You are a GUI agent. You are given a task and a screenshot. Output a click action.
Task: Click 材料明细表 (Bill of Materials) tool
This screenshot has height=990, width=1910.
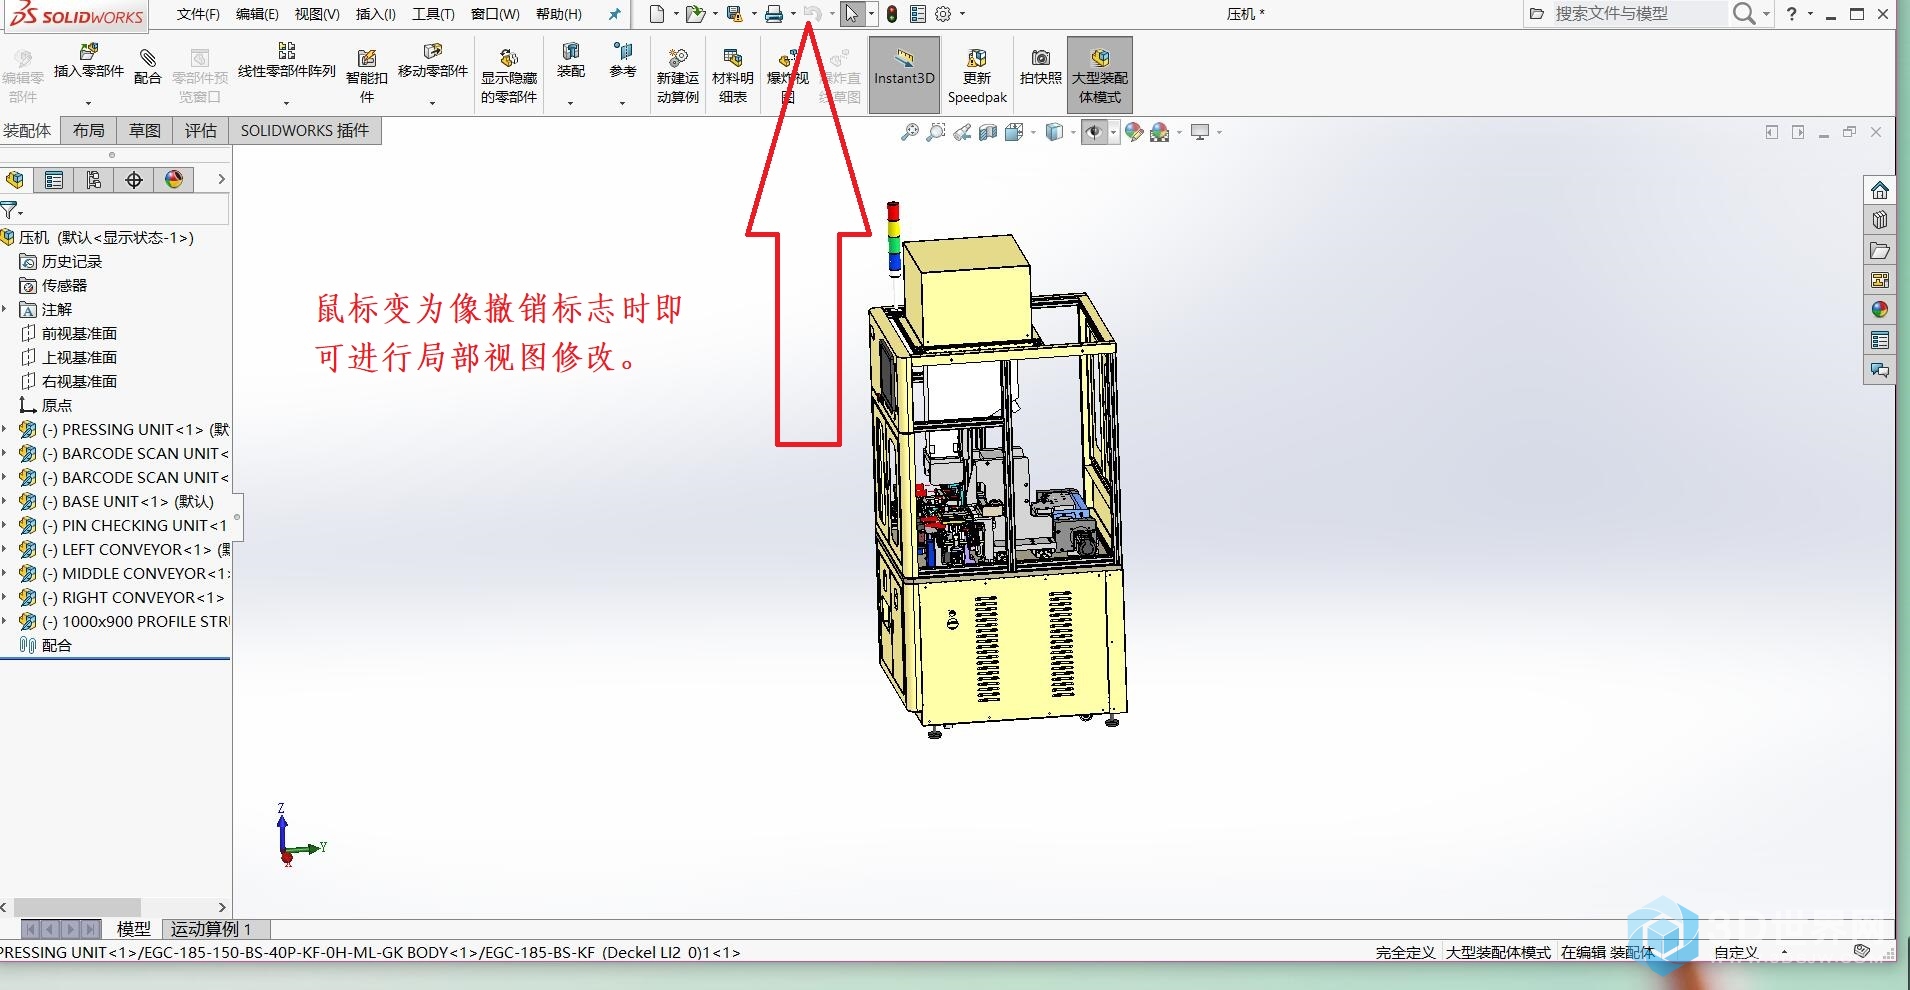[x=733, y=75]
